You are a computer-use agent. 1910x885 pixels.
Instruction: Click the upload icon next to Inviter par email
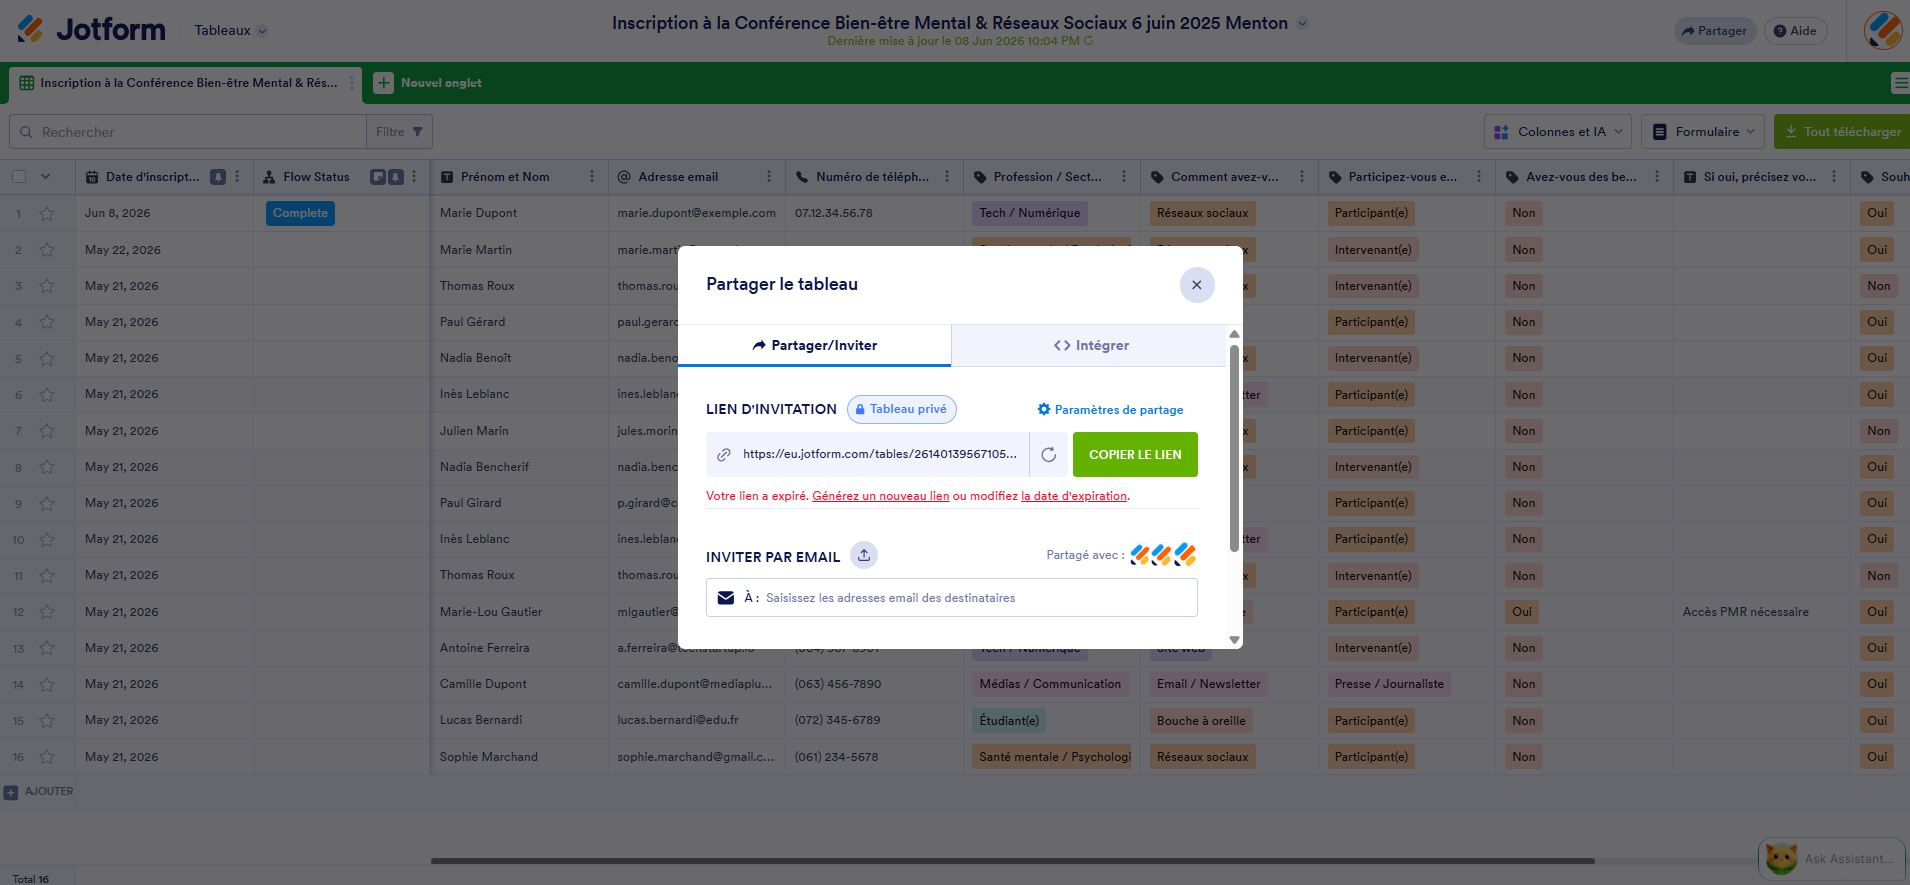(864, 555)
